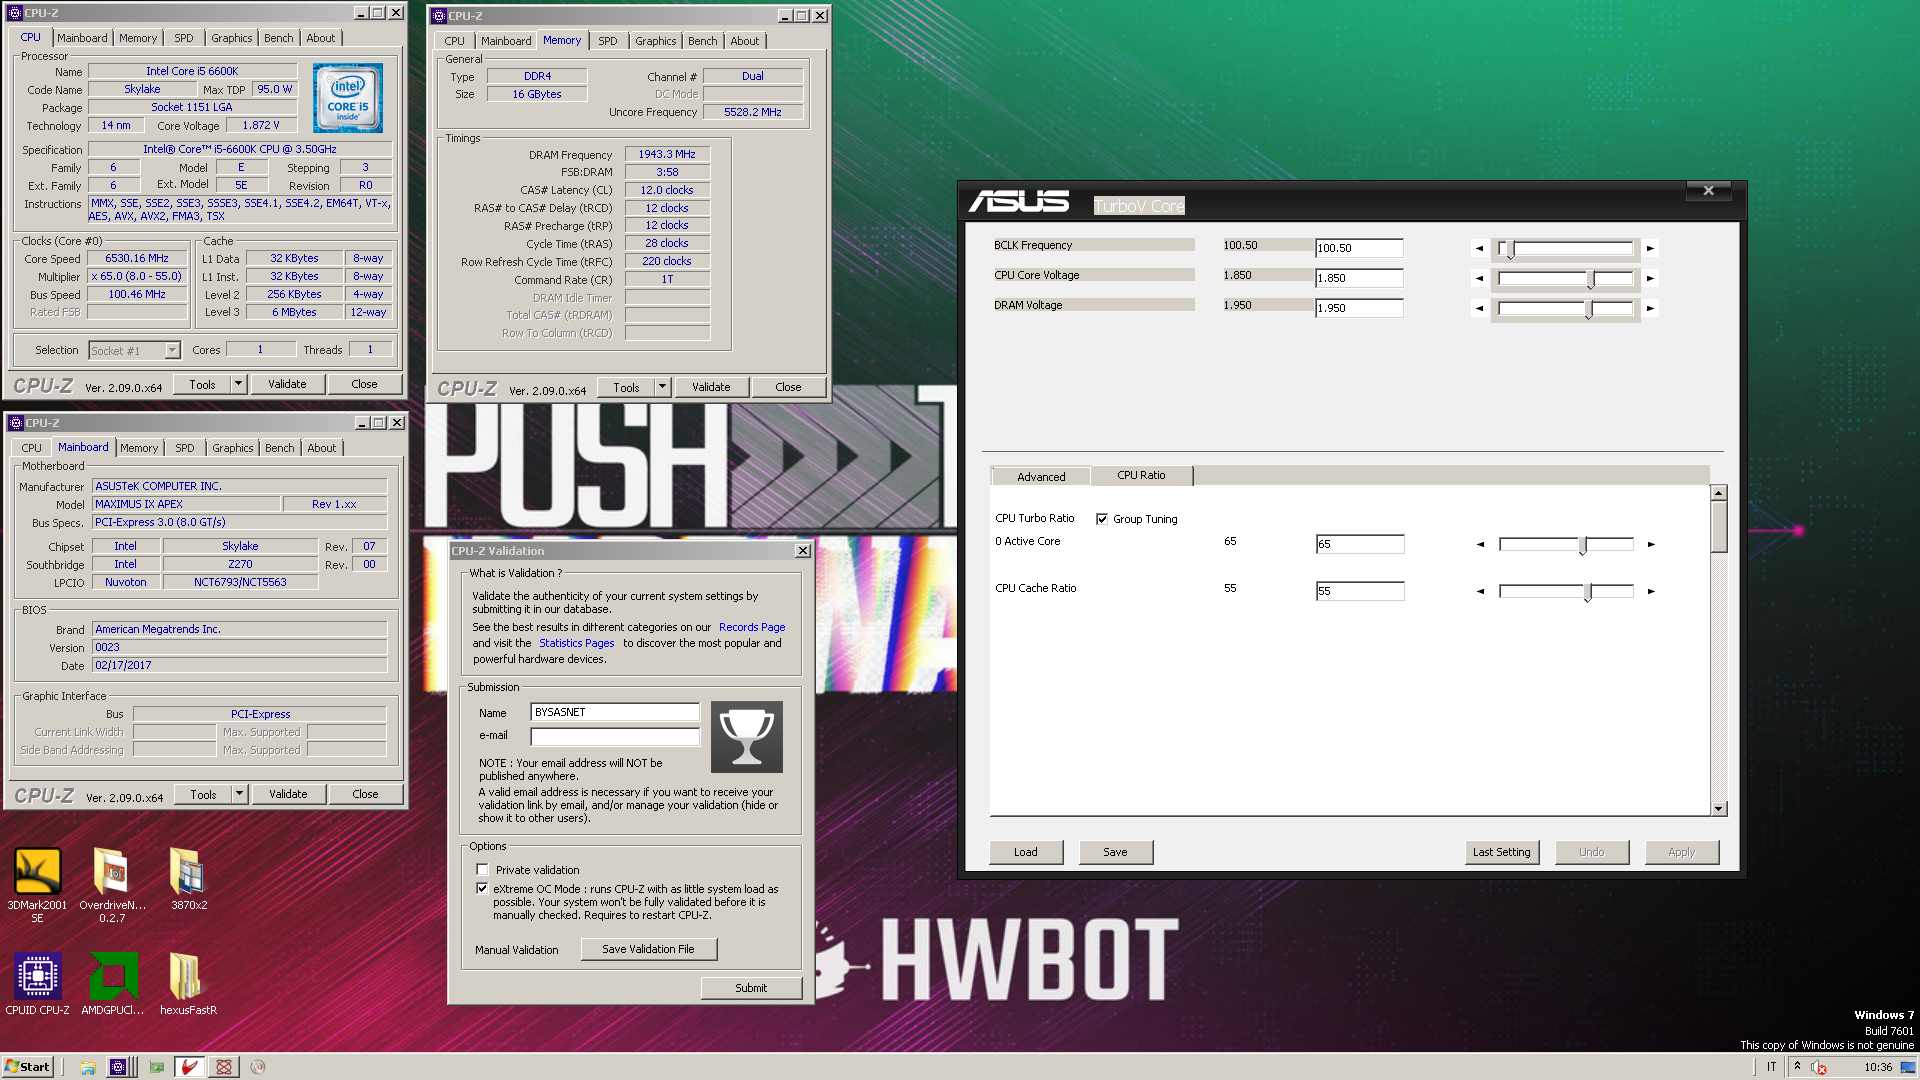This screenshot has height=1080, width=1920.
Task: Click the Close button in the Memory window
Action: (788, 387)
